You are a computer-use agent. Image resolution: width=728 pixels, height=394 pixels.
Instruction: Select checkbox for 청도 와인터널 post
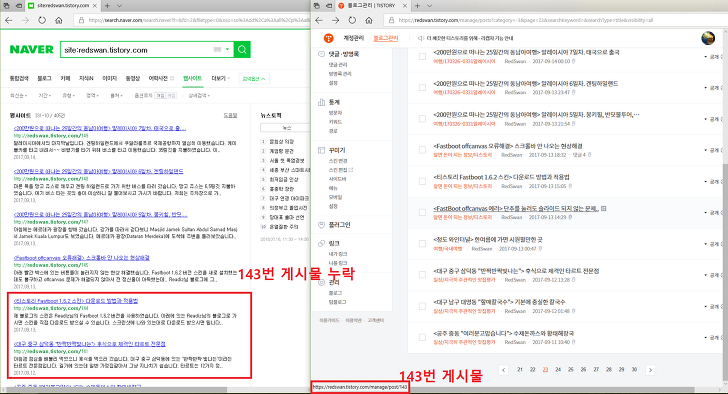click(x=422, y=244)
